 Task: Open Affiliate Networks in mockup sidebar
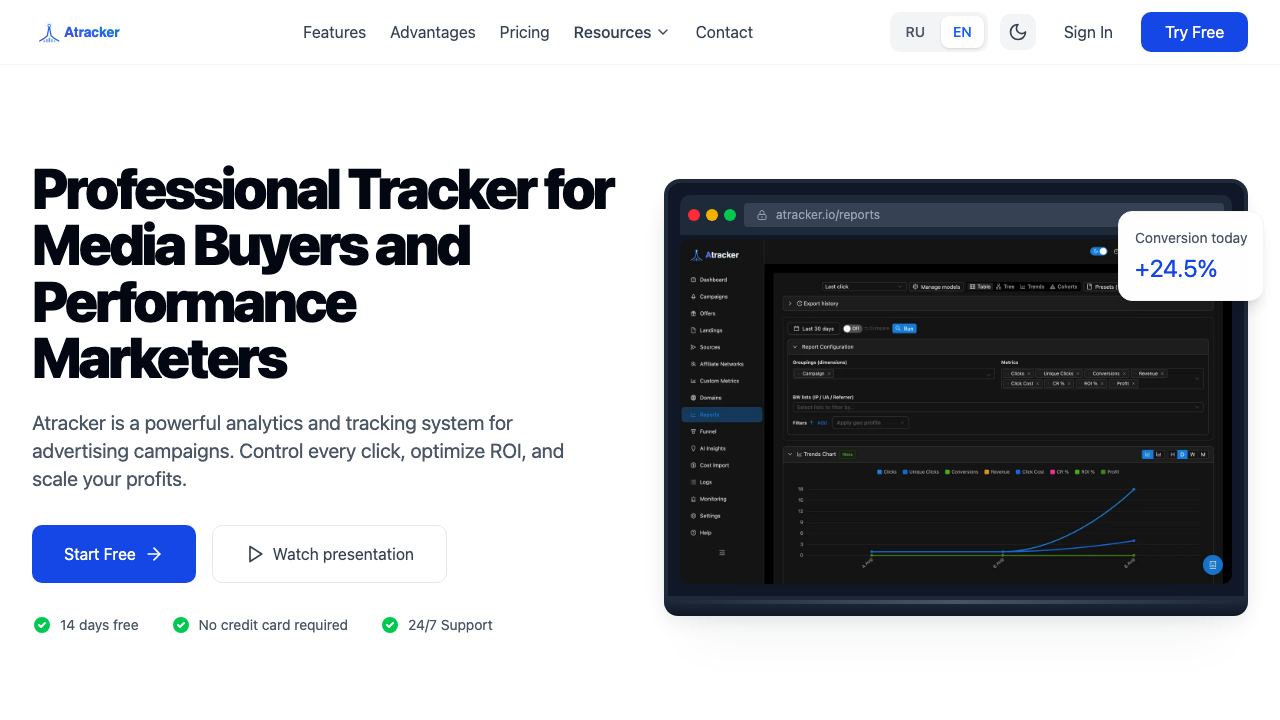721,364
